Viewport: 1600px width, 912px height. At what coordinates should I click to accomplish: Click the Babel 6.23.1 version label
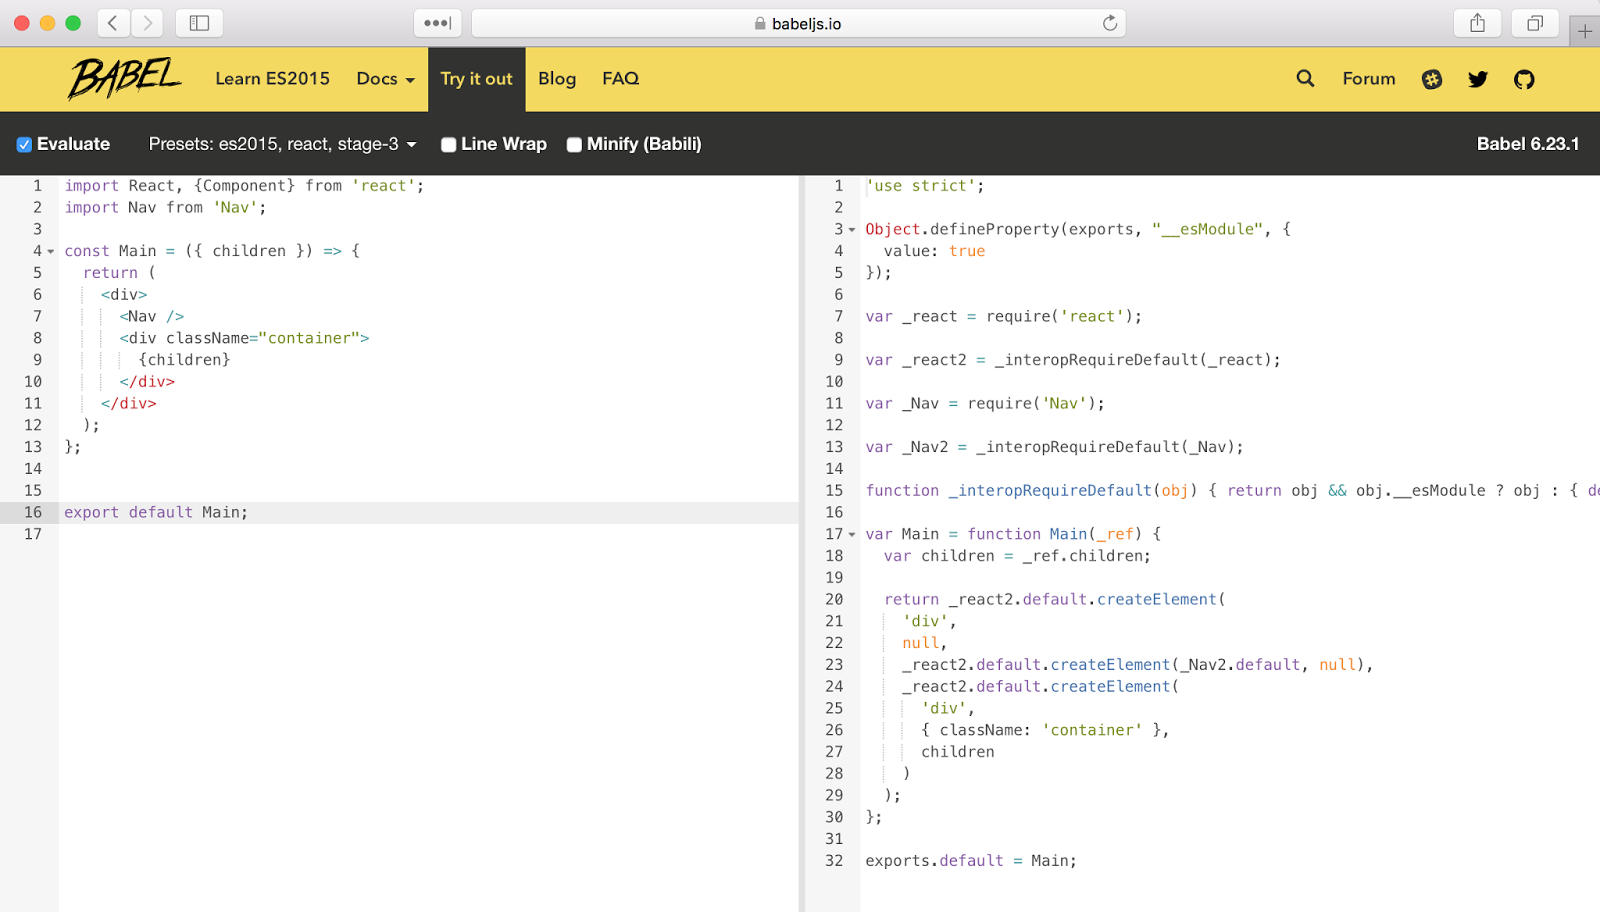tap(1528, 144)
